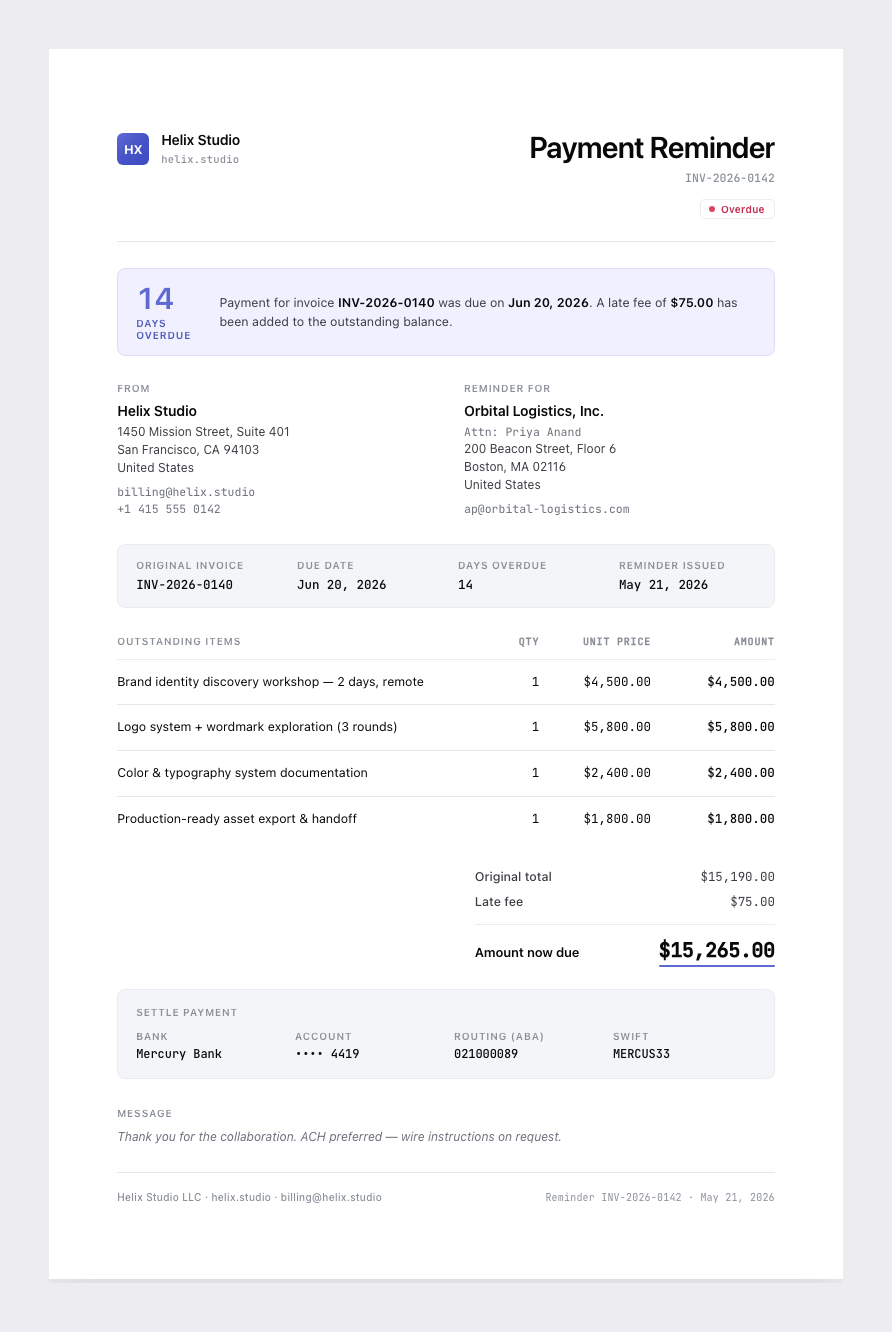Select the Logo system + wordmark exploration row

(446, 727)
